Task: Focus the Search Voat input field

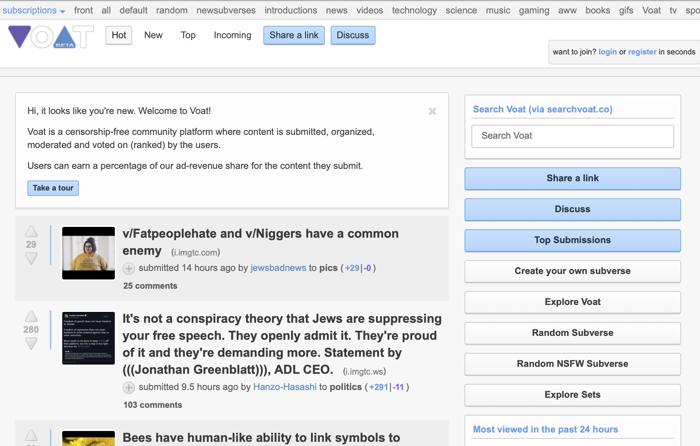Action: (572, 136)
